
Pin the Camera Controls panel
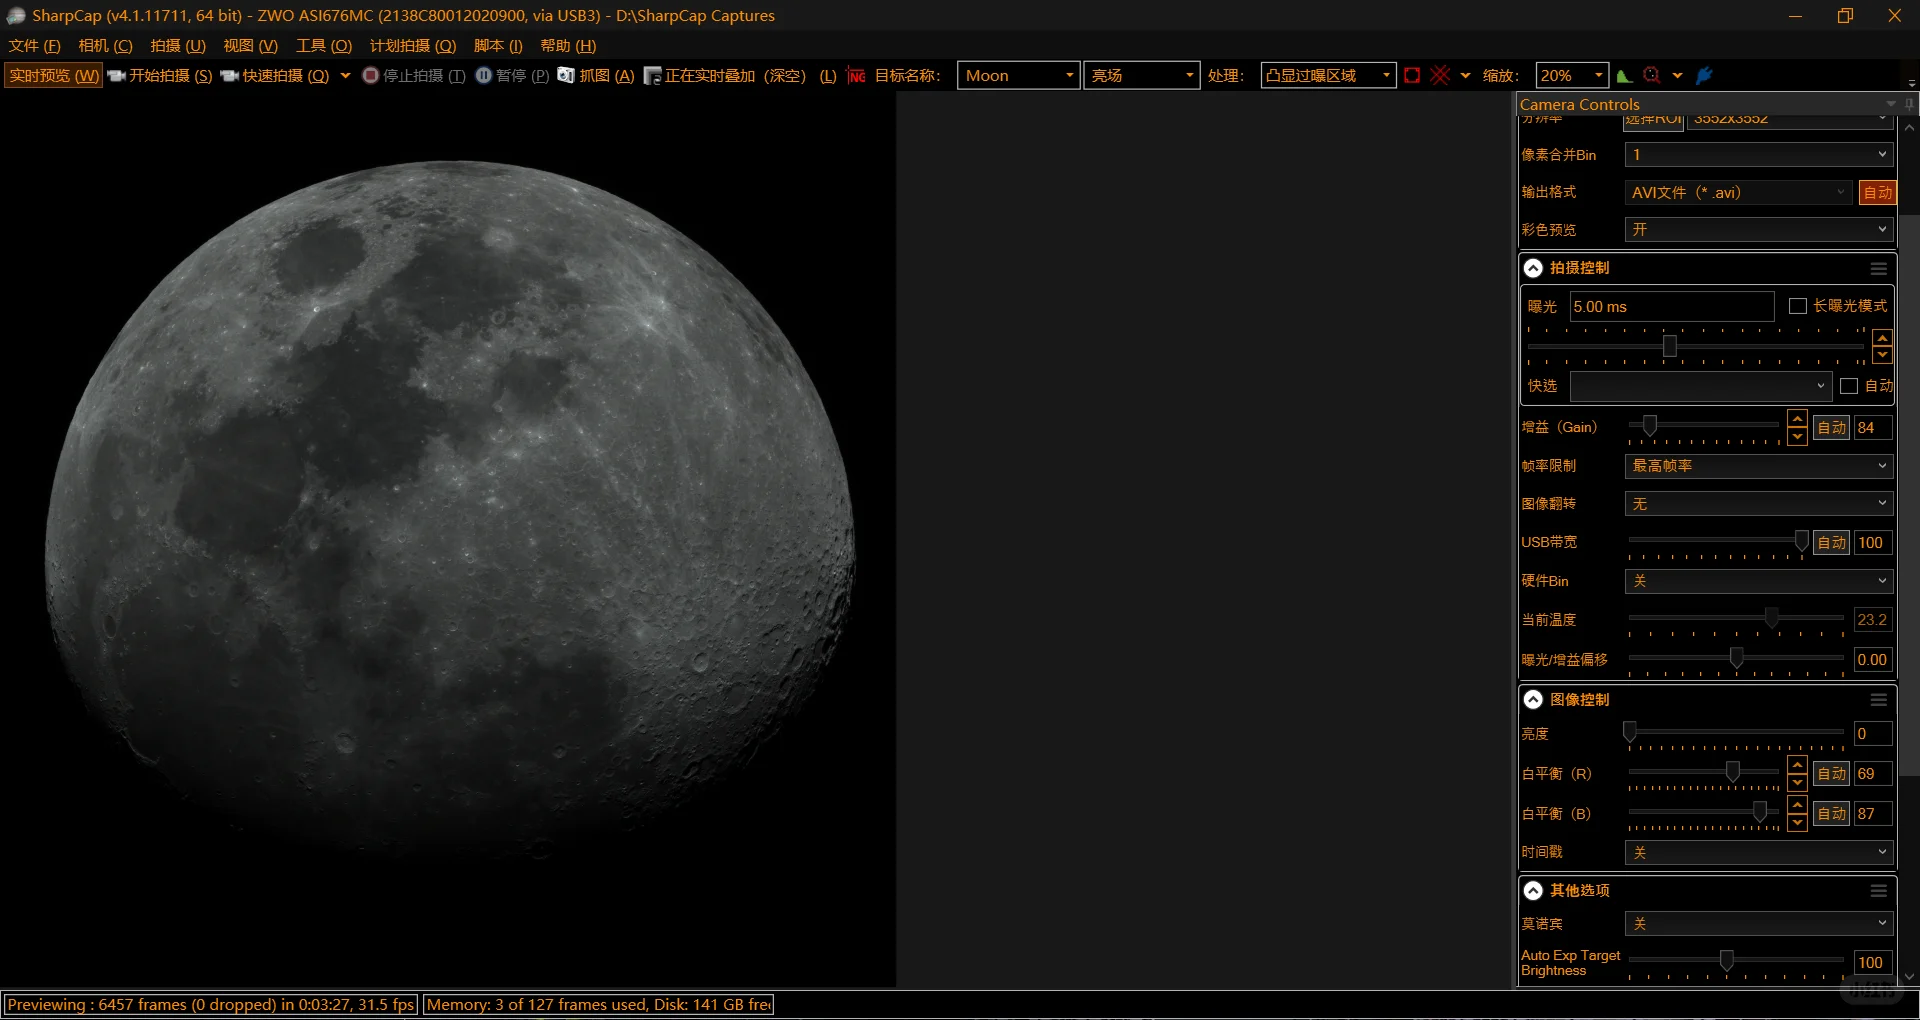point(1909,104)
